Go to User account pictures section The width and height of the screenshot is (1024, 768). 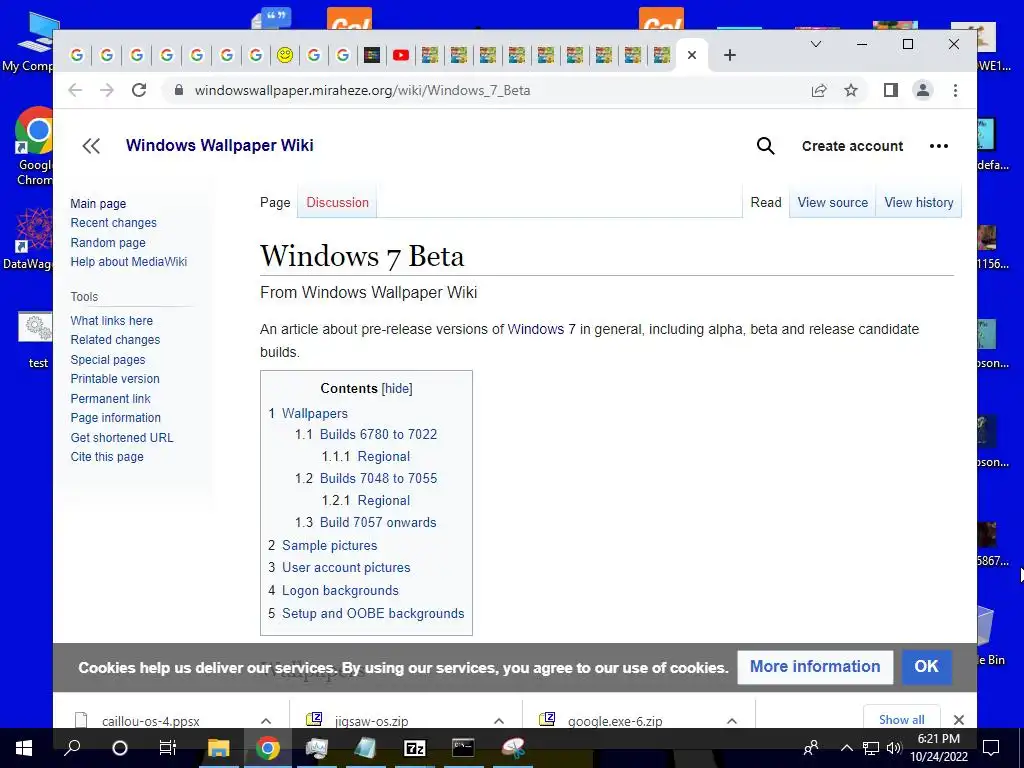click(x=346, y=568)
